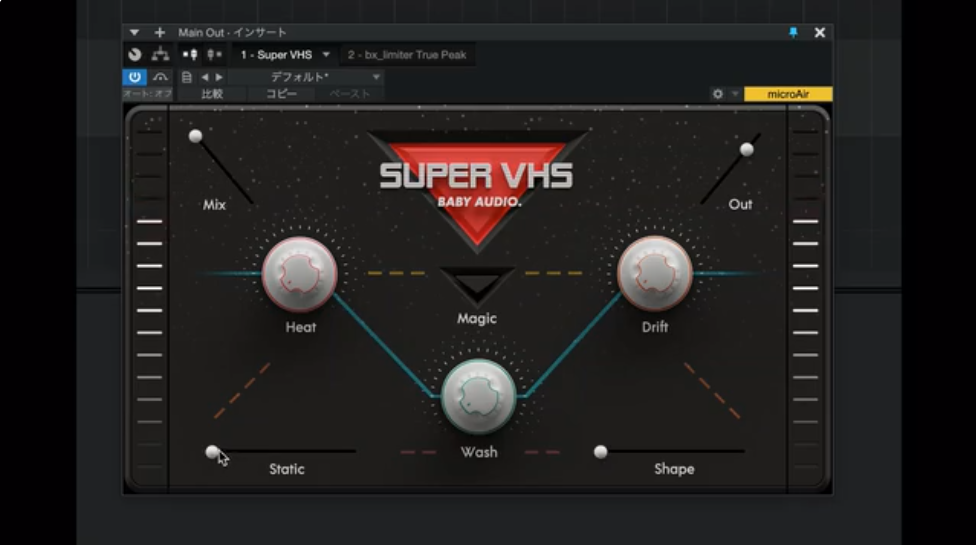Toggle plugin power bypass button
The image size is (976, 545).
(x=134, y=77)
